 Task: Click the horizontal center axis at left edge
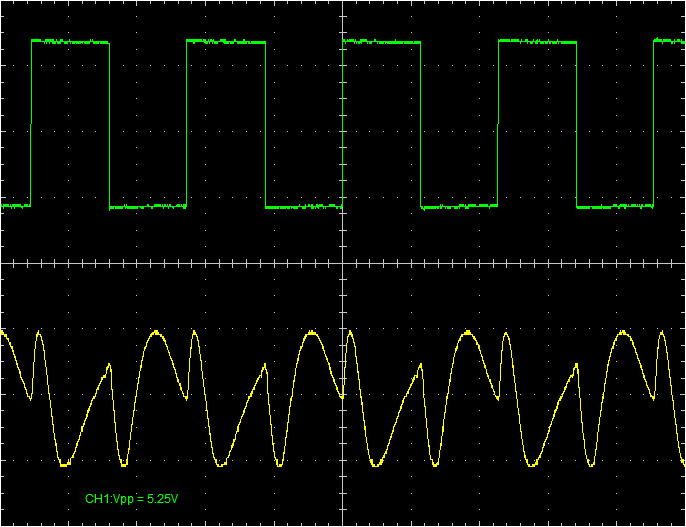[x=4, y=264]
